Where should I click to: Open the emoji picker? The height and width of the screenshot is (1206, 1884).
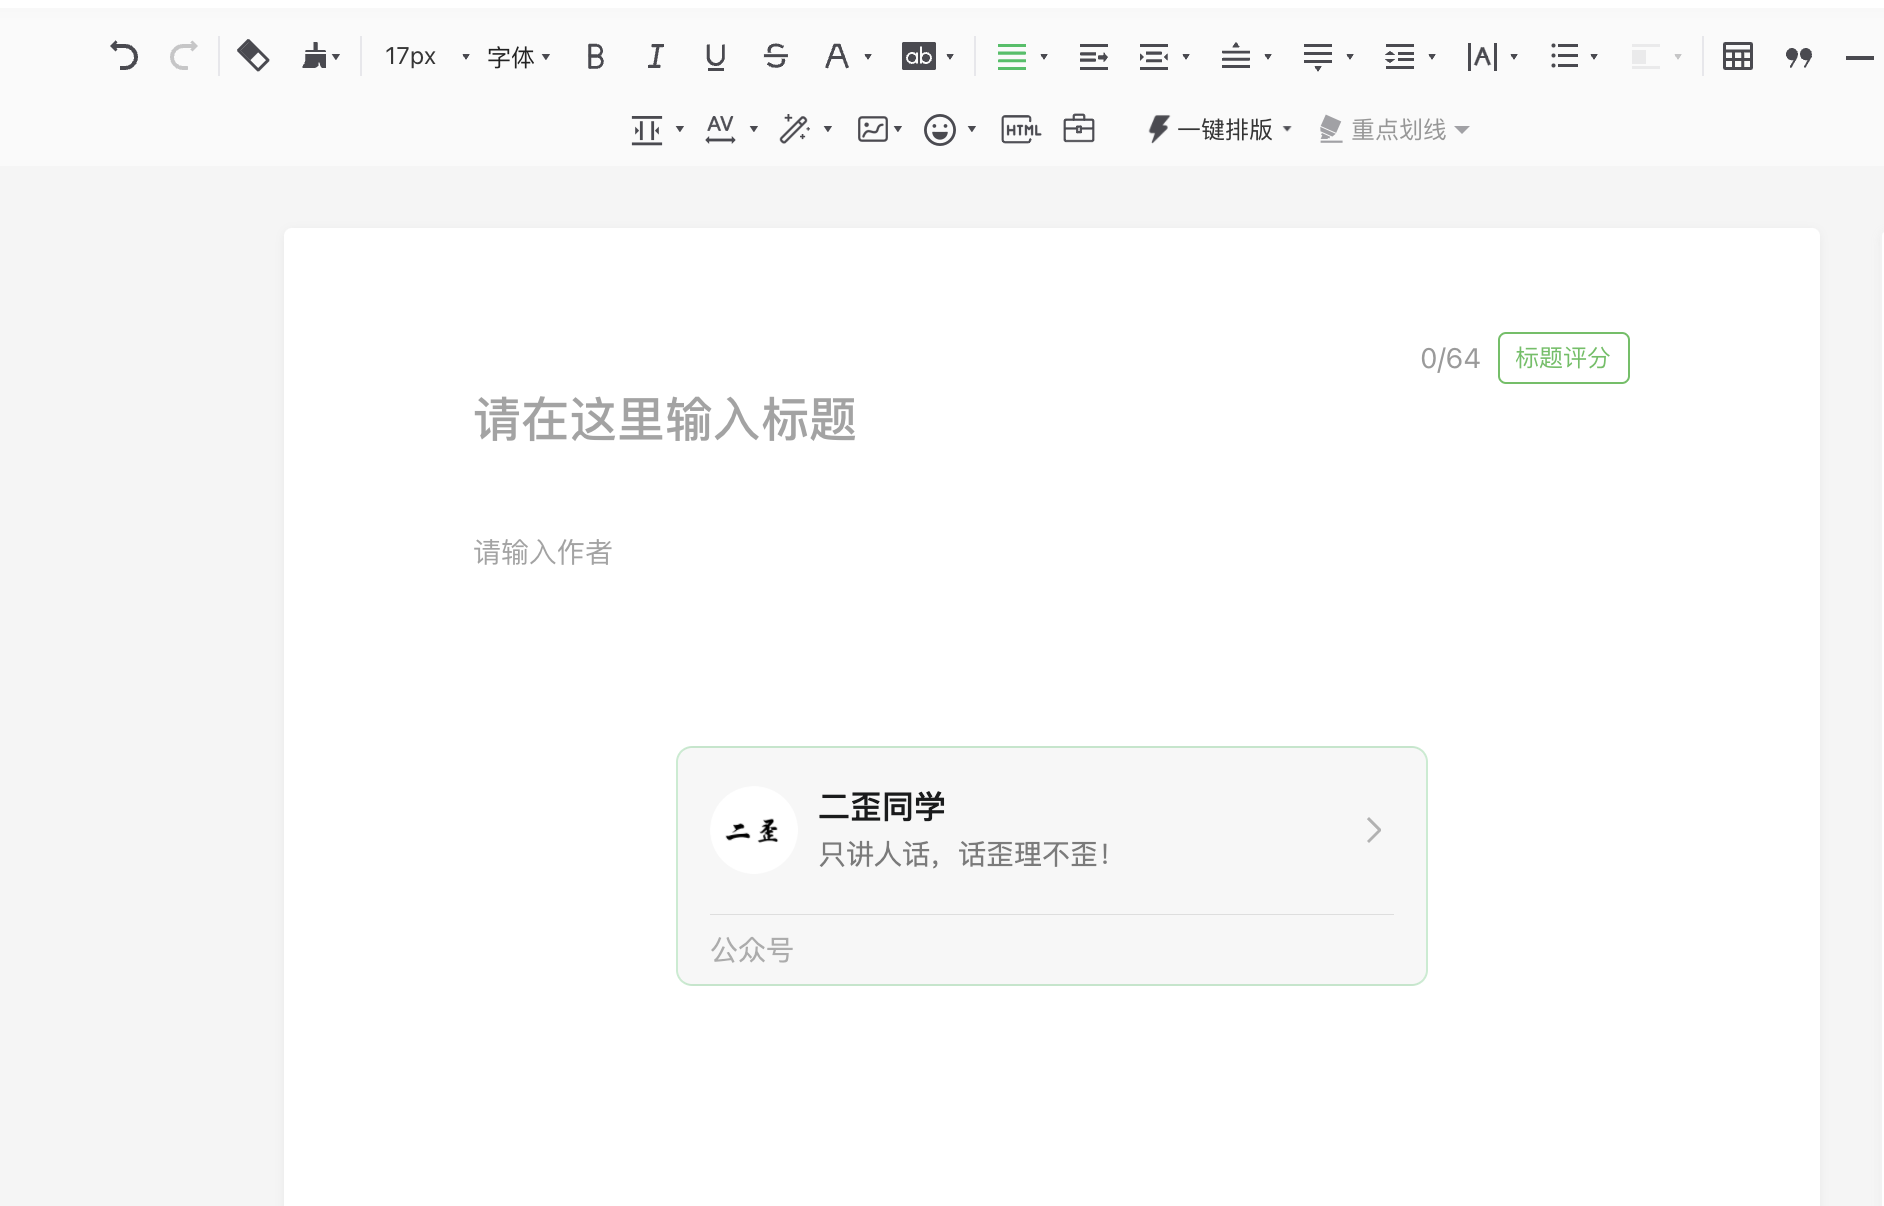pyautogui.click(x=941, y=129)
